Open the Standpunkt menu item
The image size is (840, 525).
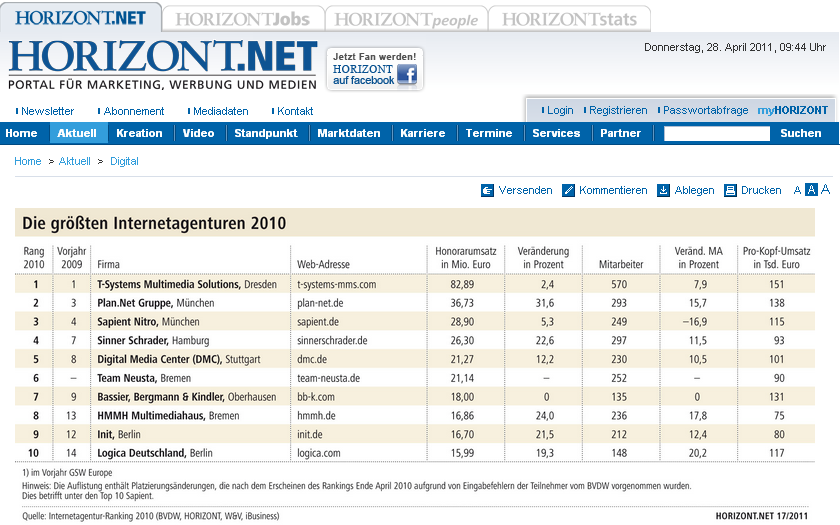[266, 133]
